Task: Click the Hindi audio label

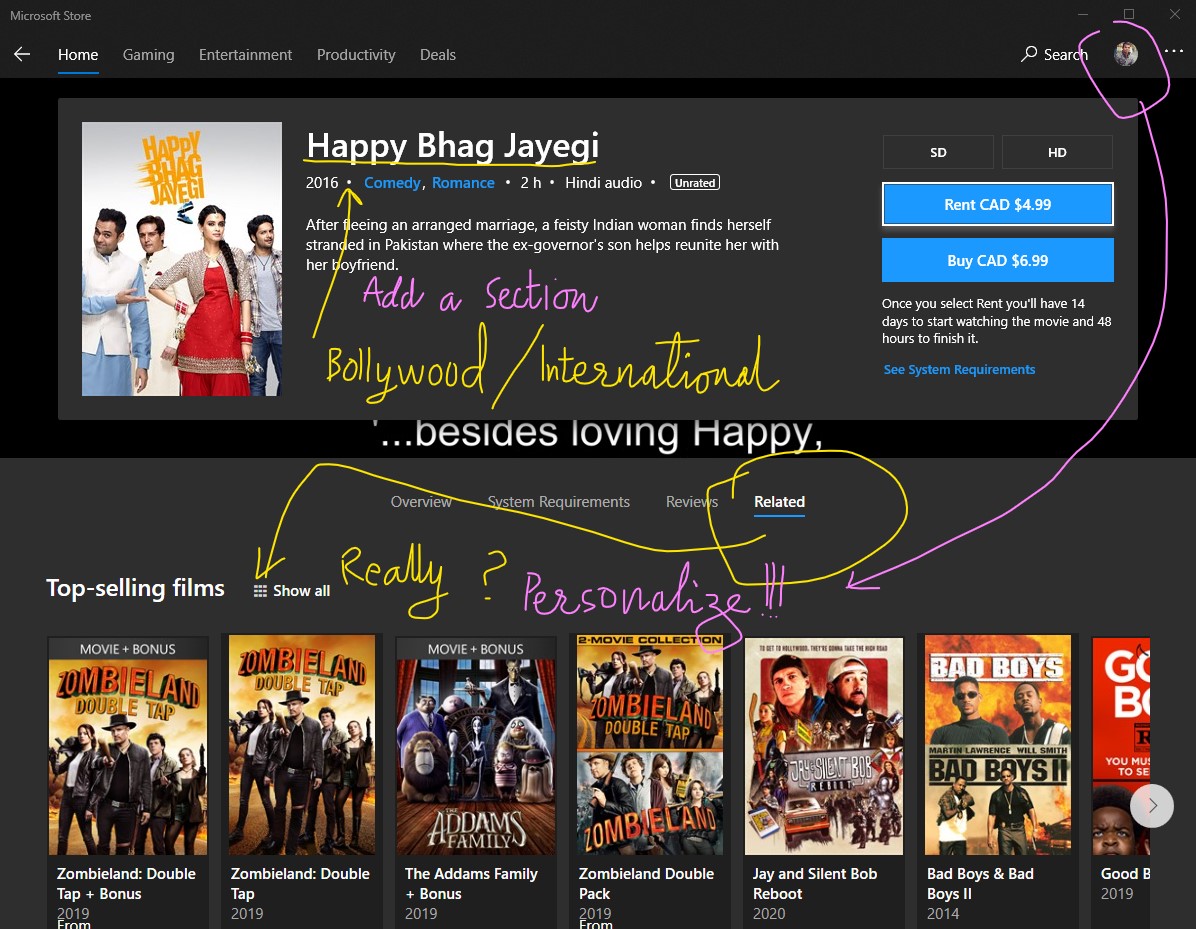Action: [x=603, y=183]
